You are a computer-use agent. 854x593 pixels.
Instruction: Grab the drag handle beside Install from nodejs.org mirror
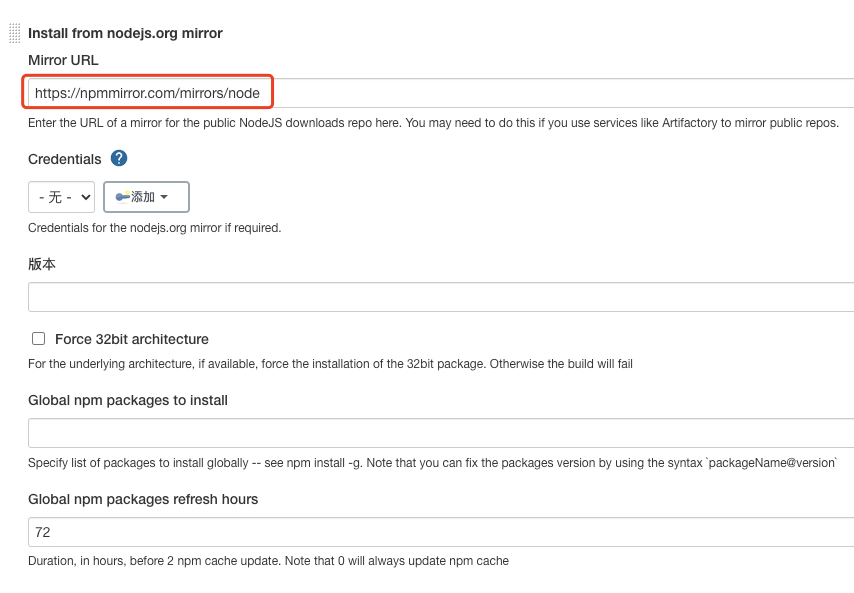pyautogui.click(x=15, y=33)
